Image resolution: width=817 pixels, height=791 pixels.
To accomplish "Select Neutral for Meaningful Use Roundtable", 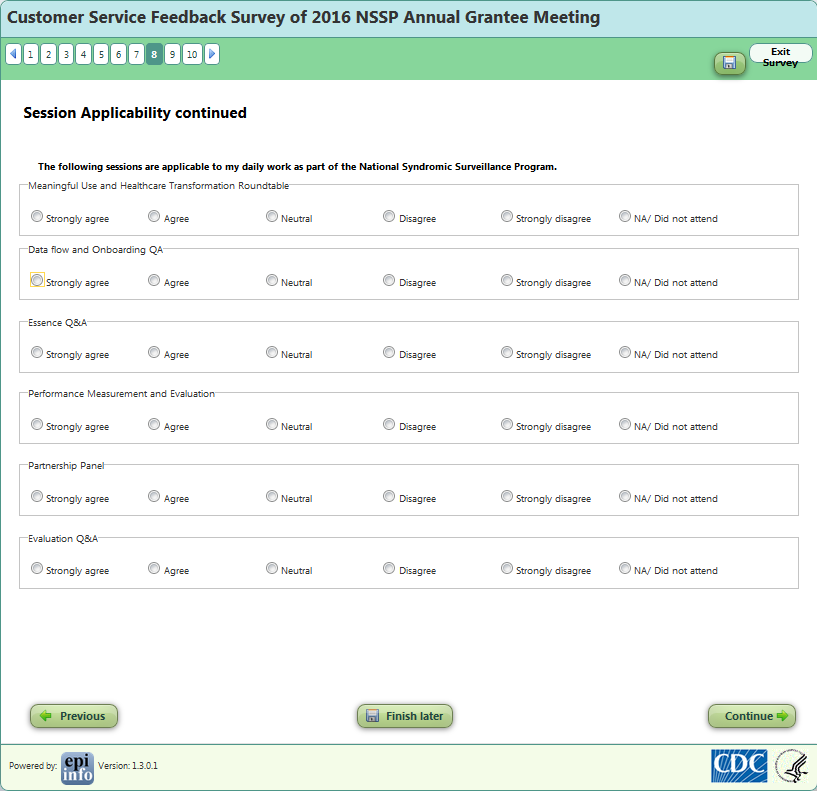I will (x=272, y=216).
